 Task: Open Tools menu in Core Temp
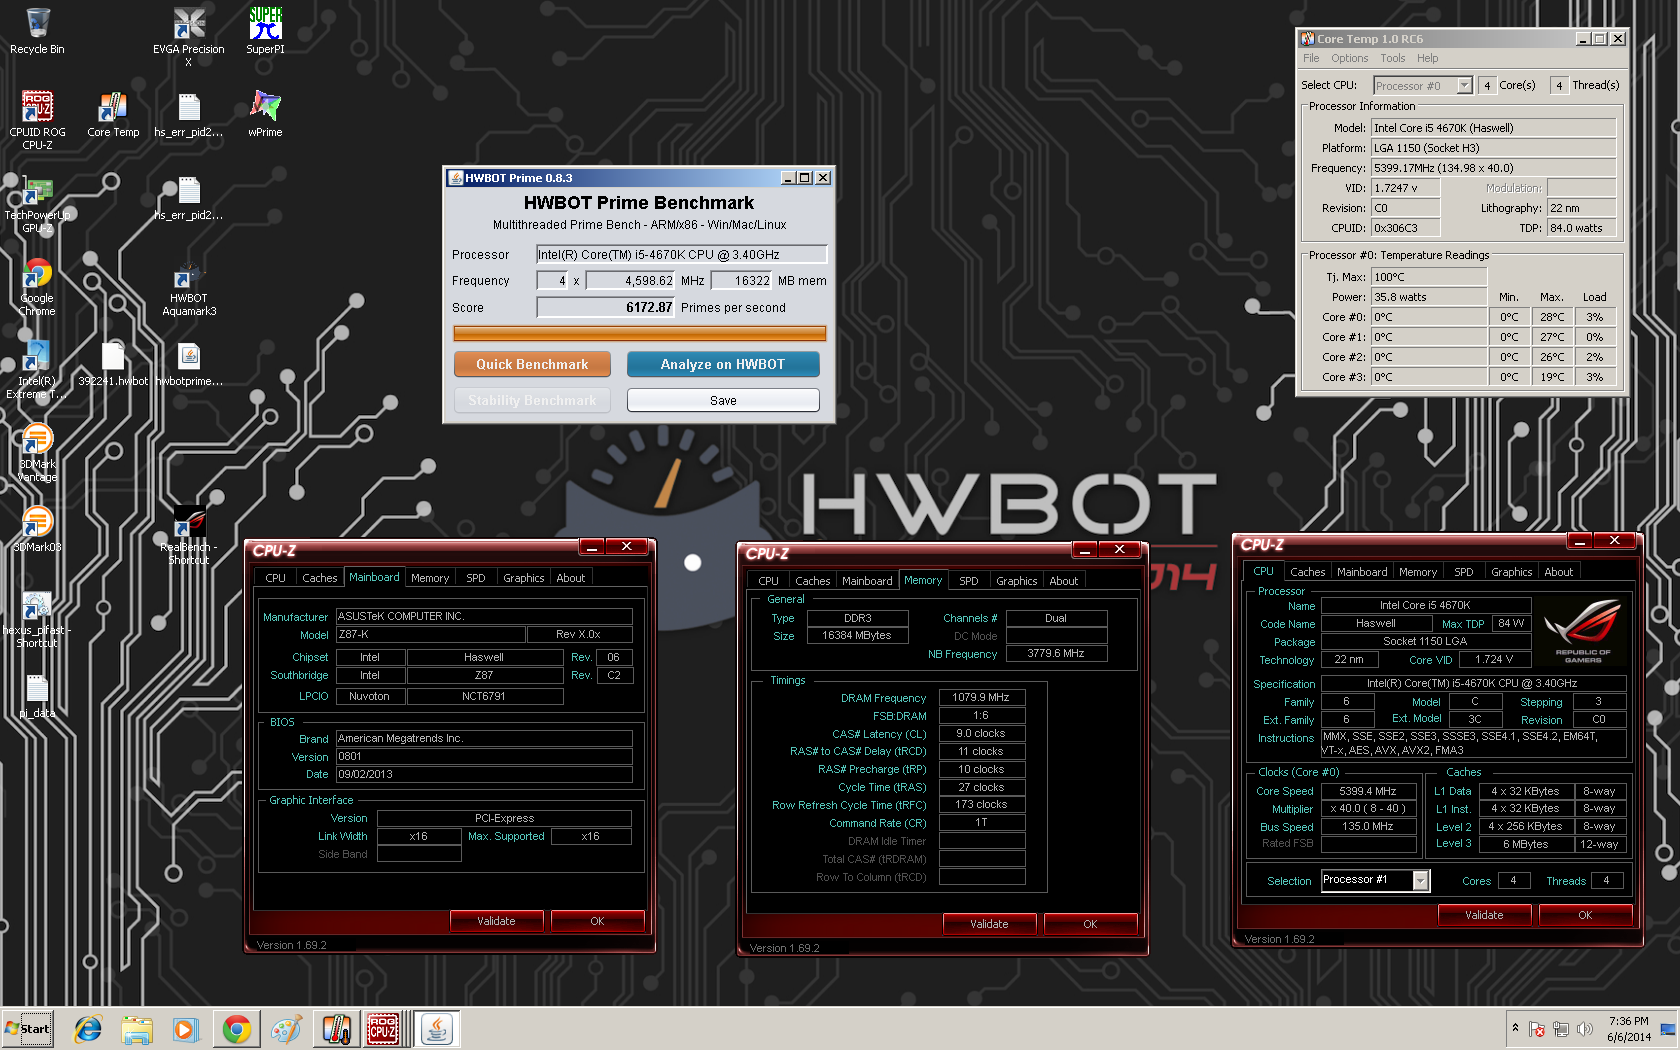click(1392, 58)
